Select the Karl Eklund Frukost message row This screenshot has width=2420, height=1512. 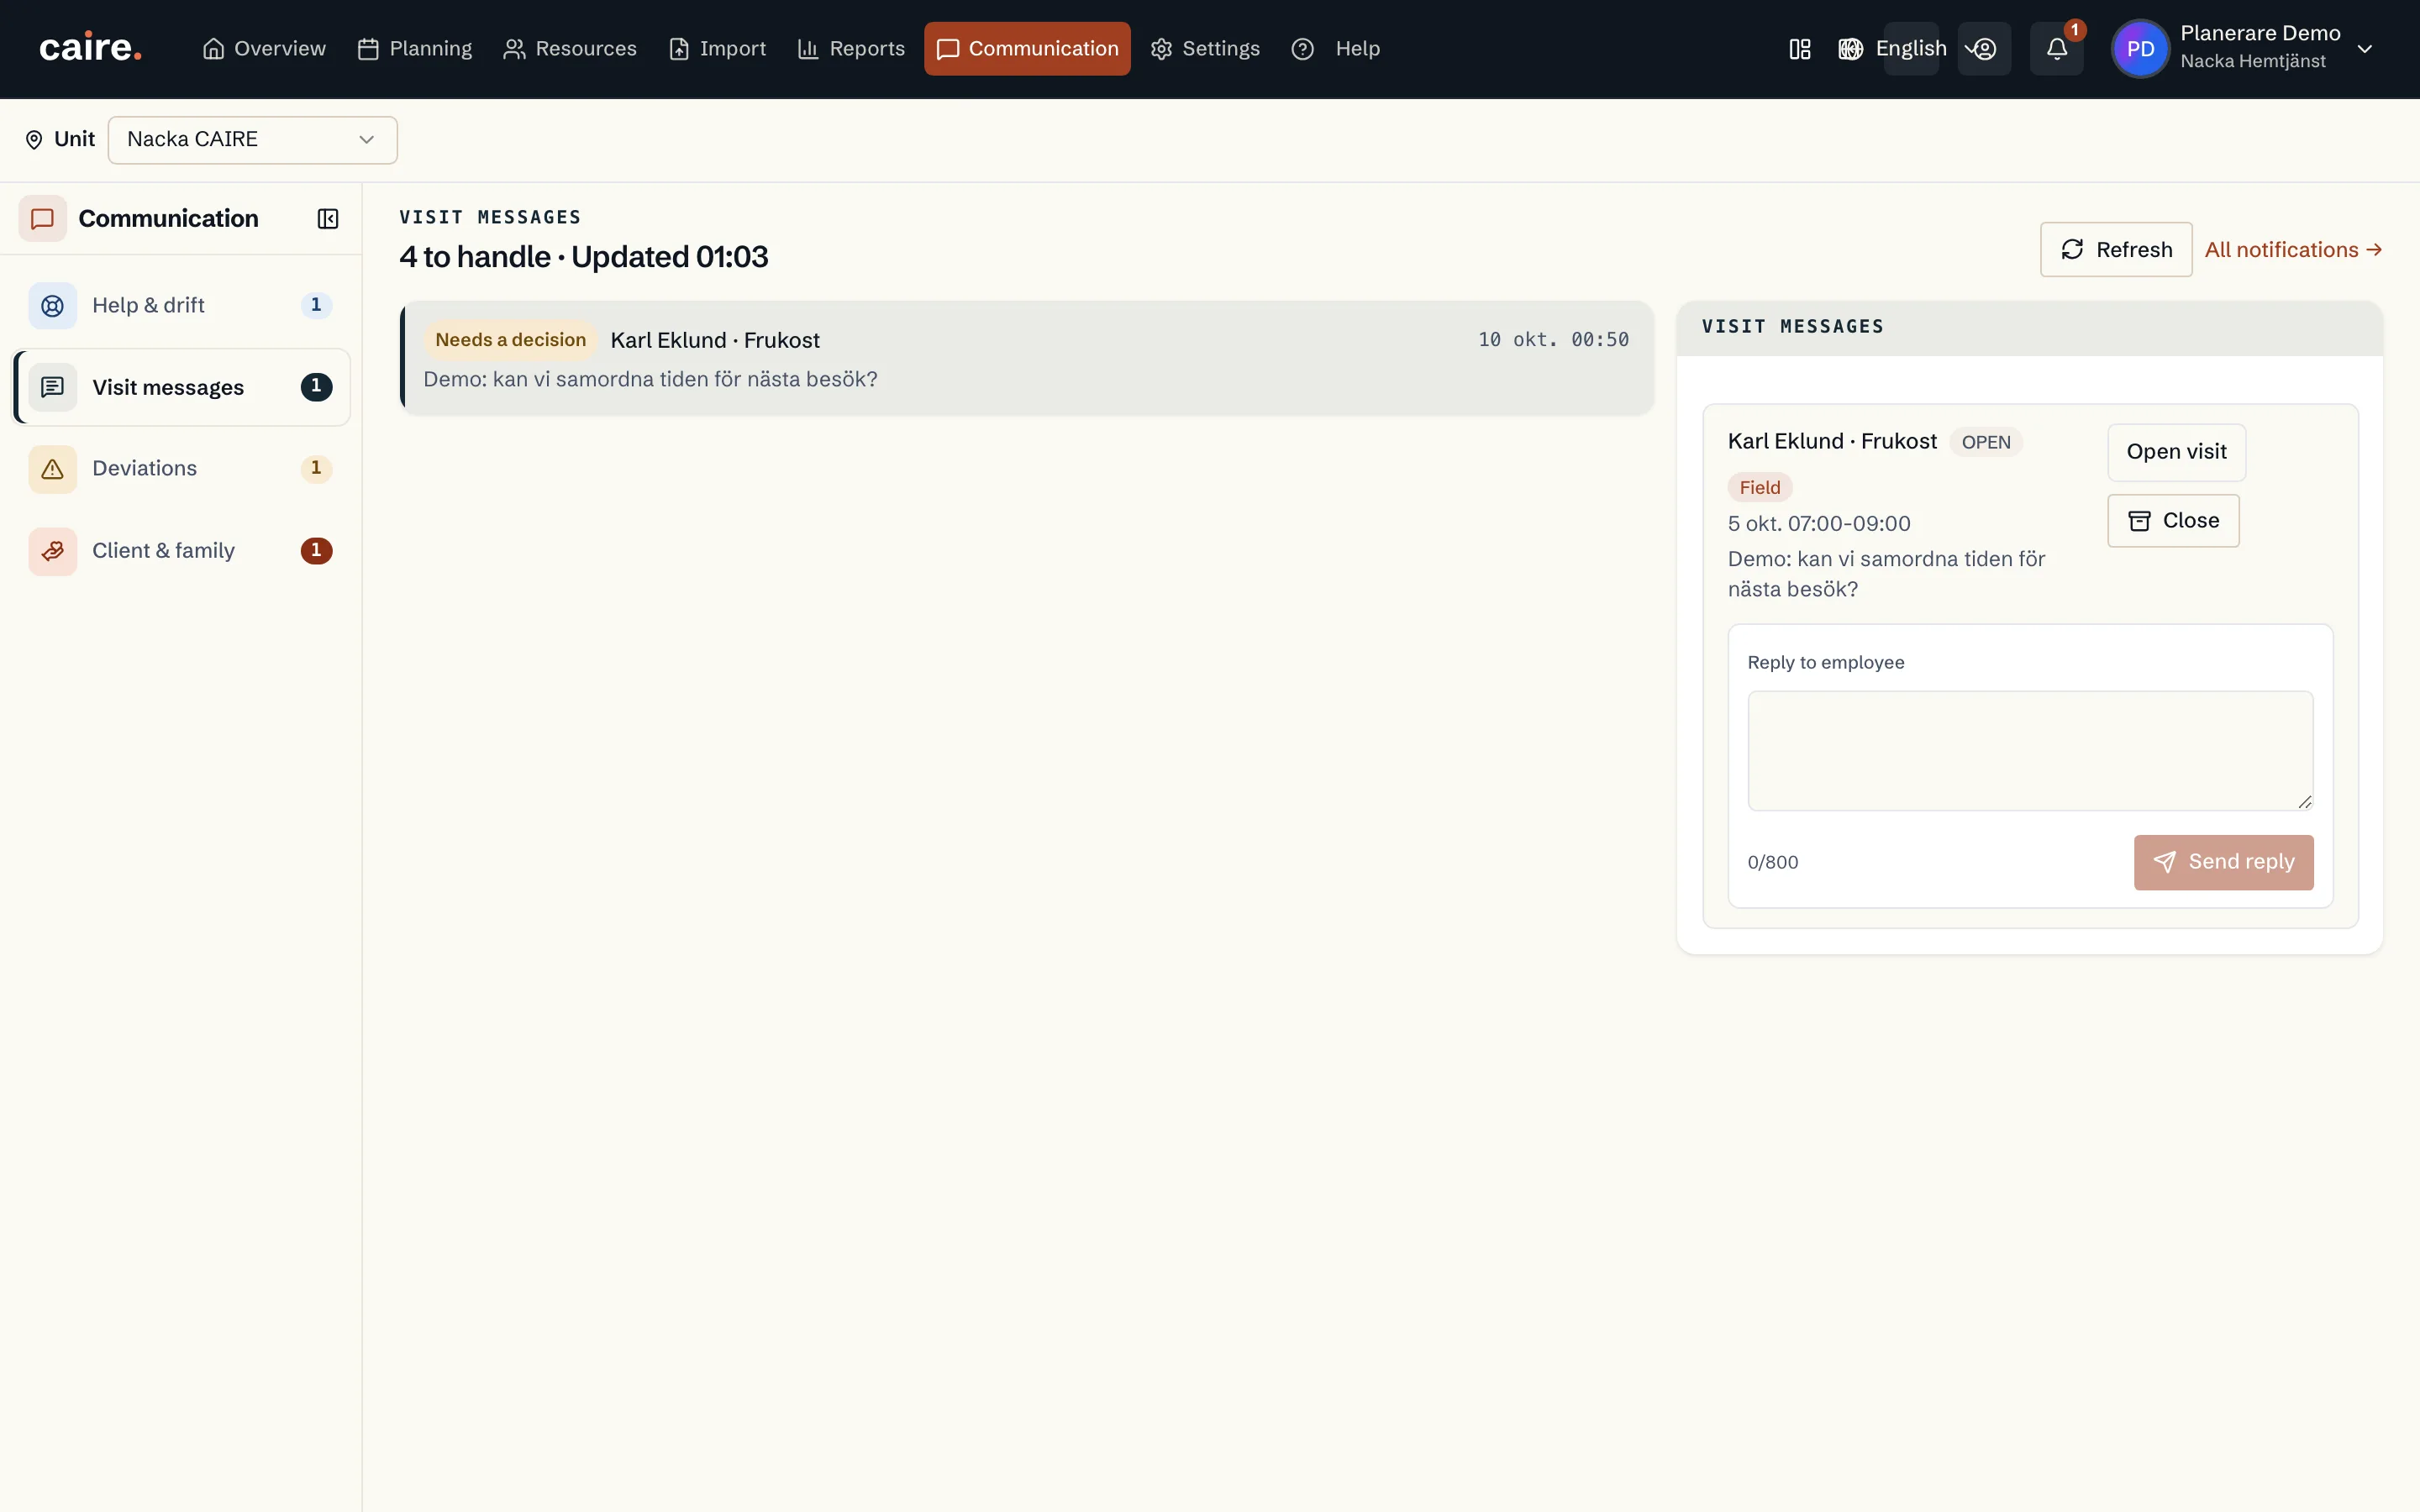coord(1026,358)
